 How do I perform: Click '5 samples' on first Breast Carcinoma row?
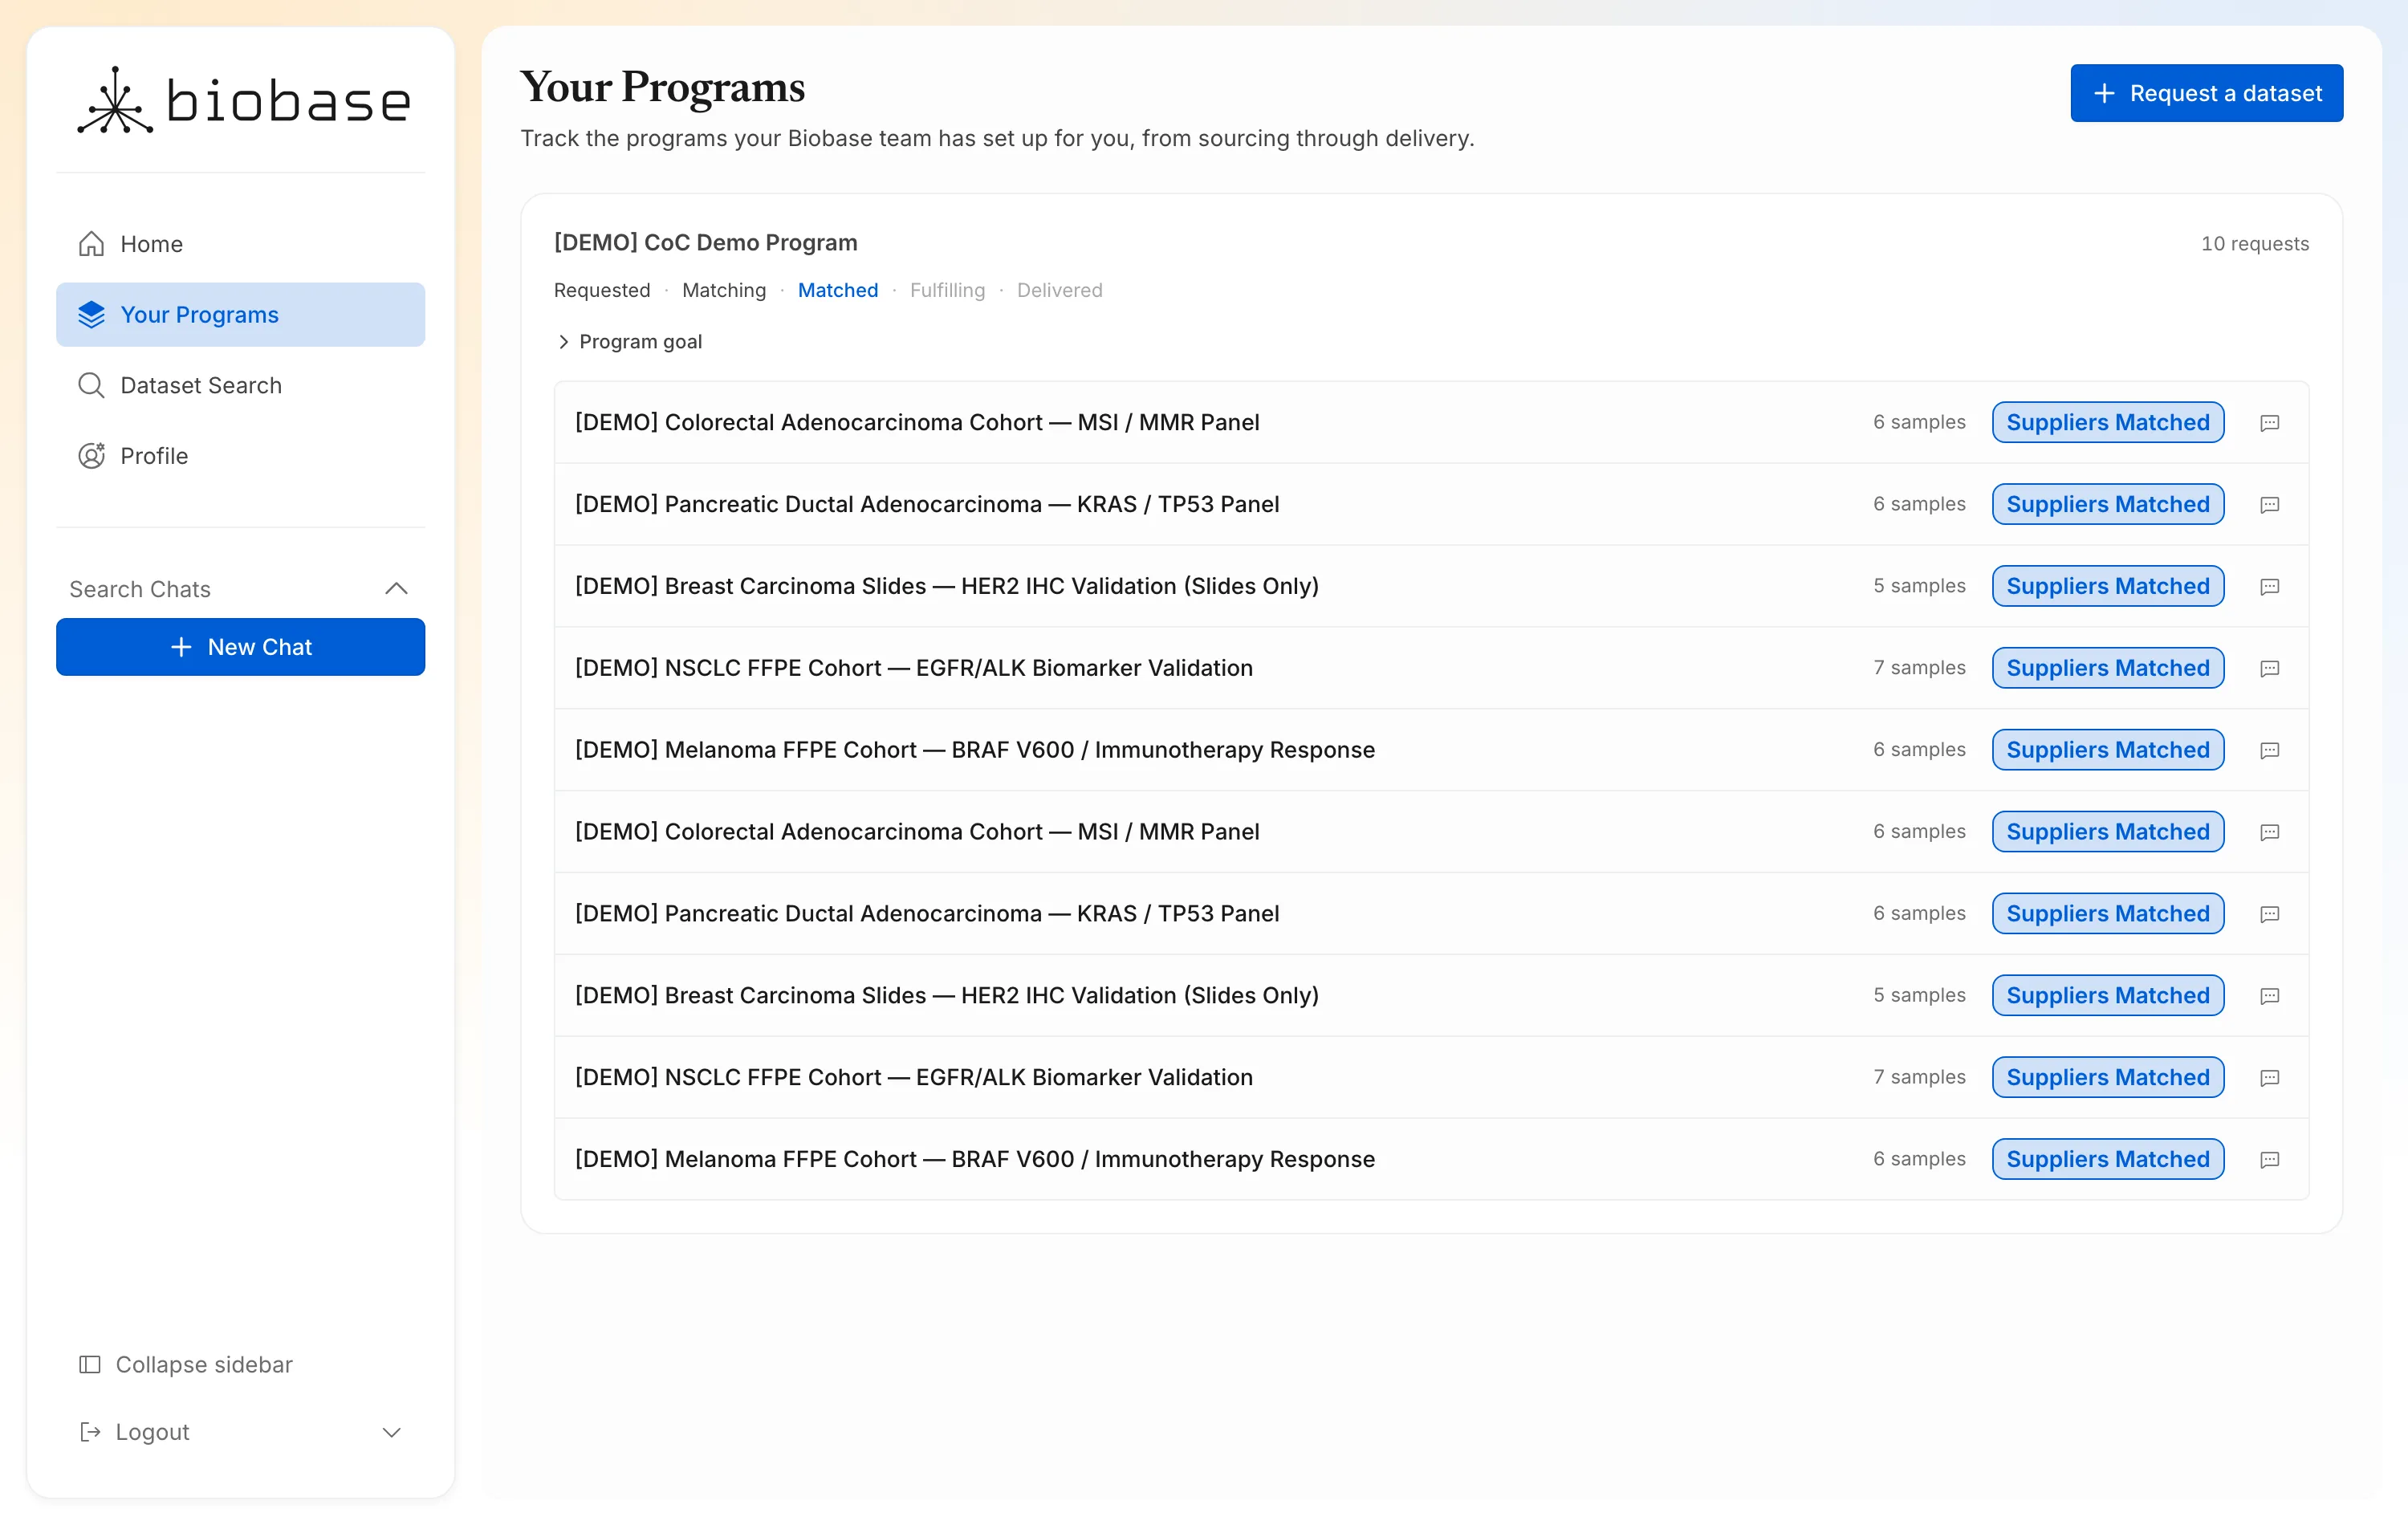point(1919,586)
